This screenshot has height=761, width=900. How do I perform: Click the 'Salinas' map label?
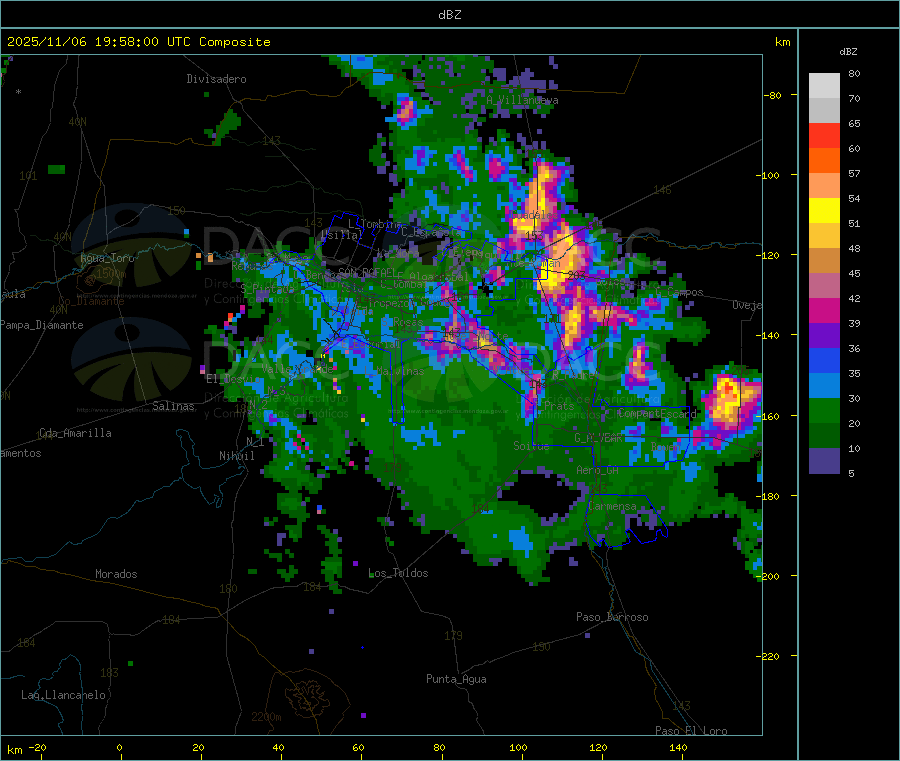click(x=173, y=406)
